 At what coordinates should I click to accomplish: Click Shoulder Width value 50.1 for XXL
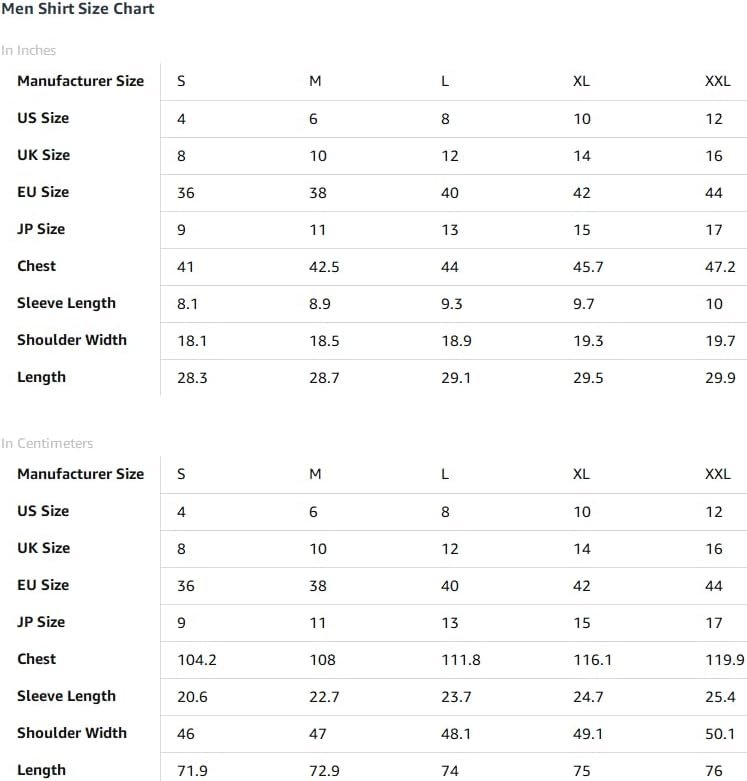point(720,734)
